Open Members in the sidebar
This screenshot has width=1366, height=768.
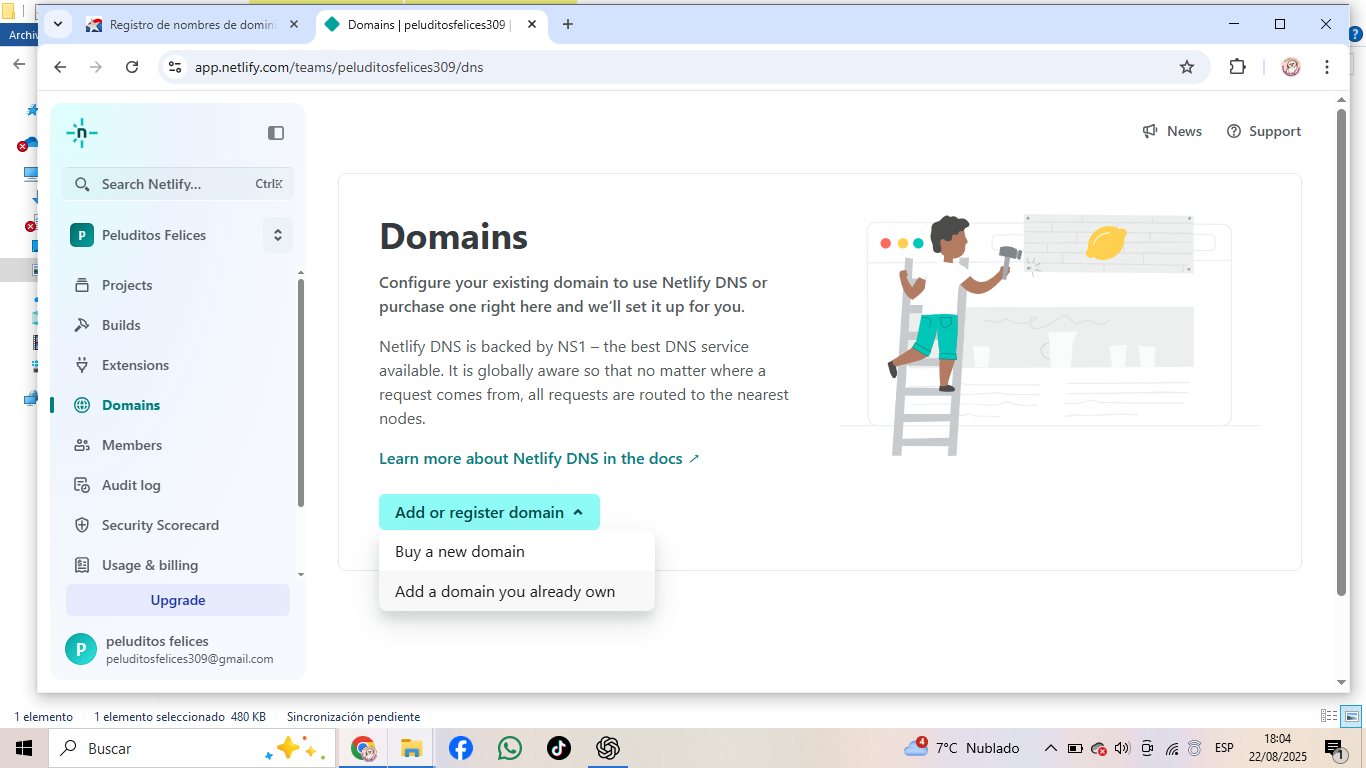132,445
